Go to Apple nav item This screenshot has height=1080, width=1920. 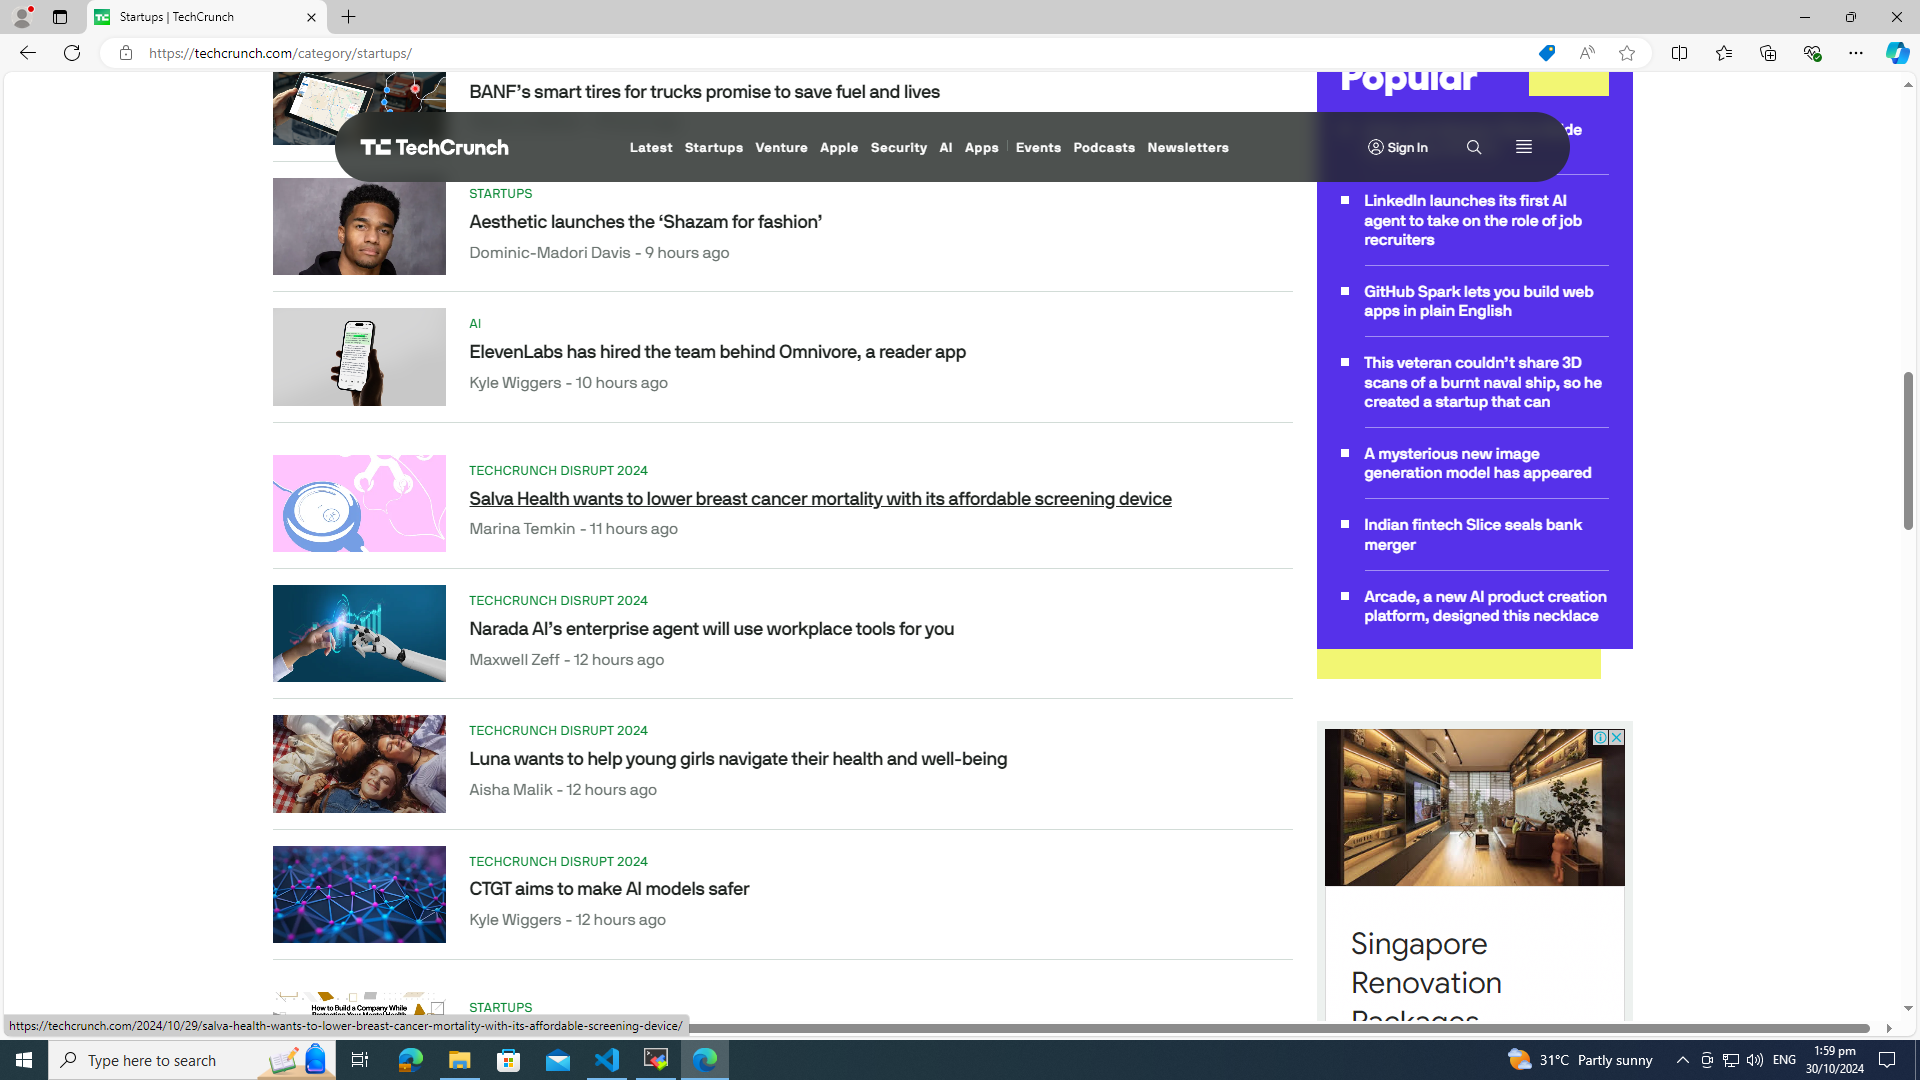point(839,147)
